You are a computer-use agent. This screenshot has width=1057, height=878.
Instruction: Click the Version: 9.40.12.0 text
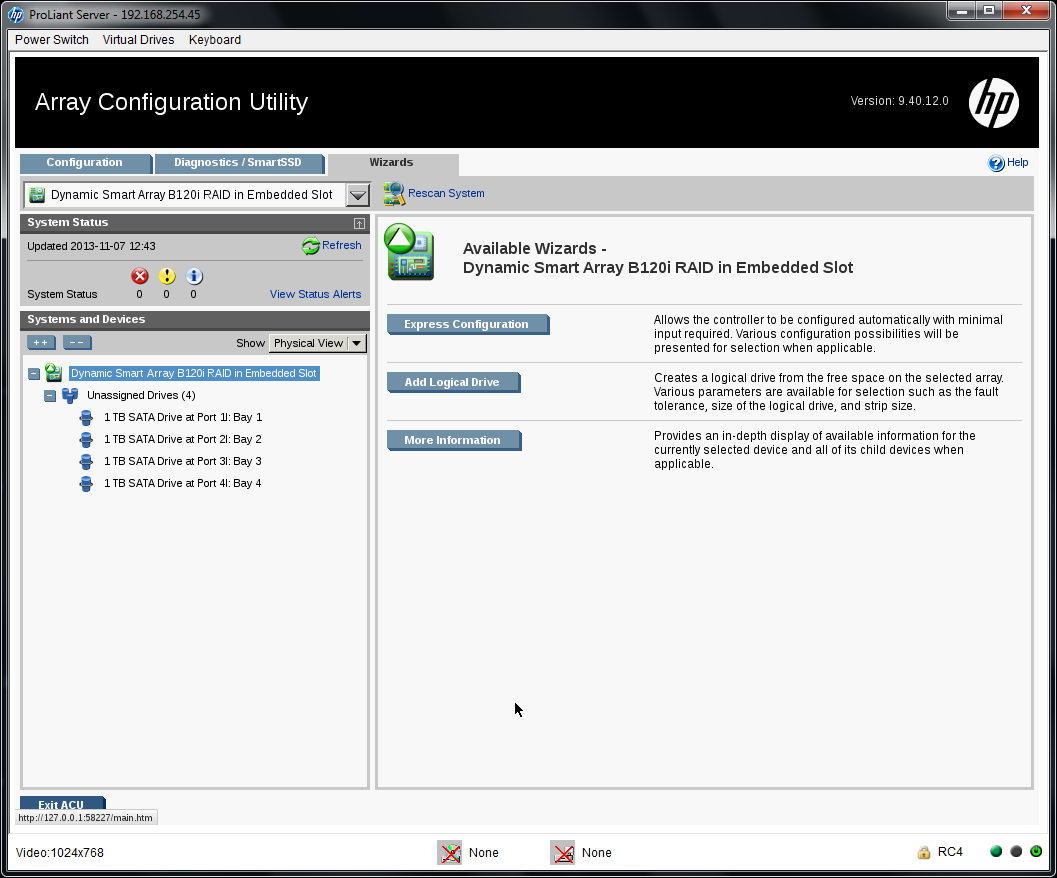pyautogui.click(x=899, y=101)
